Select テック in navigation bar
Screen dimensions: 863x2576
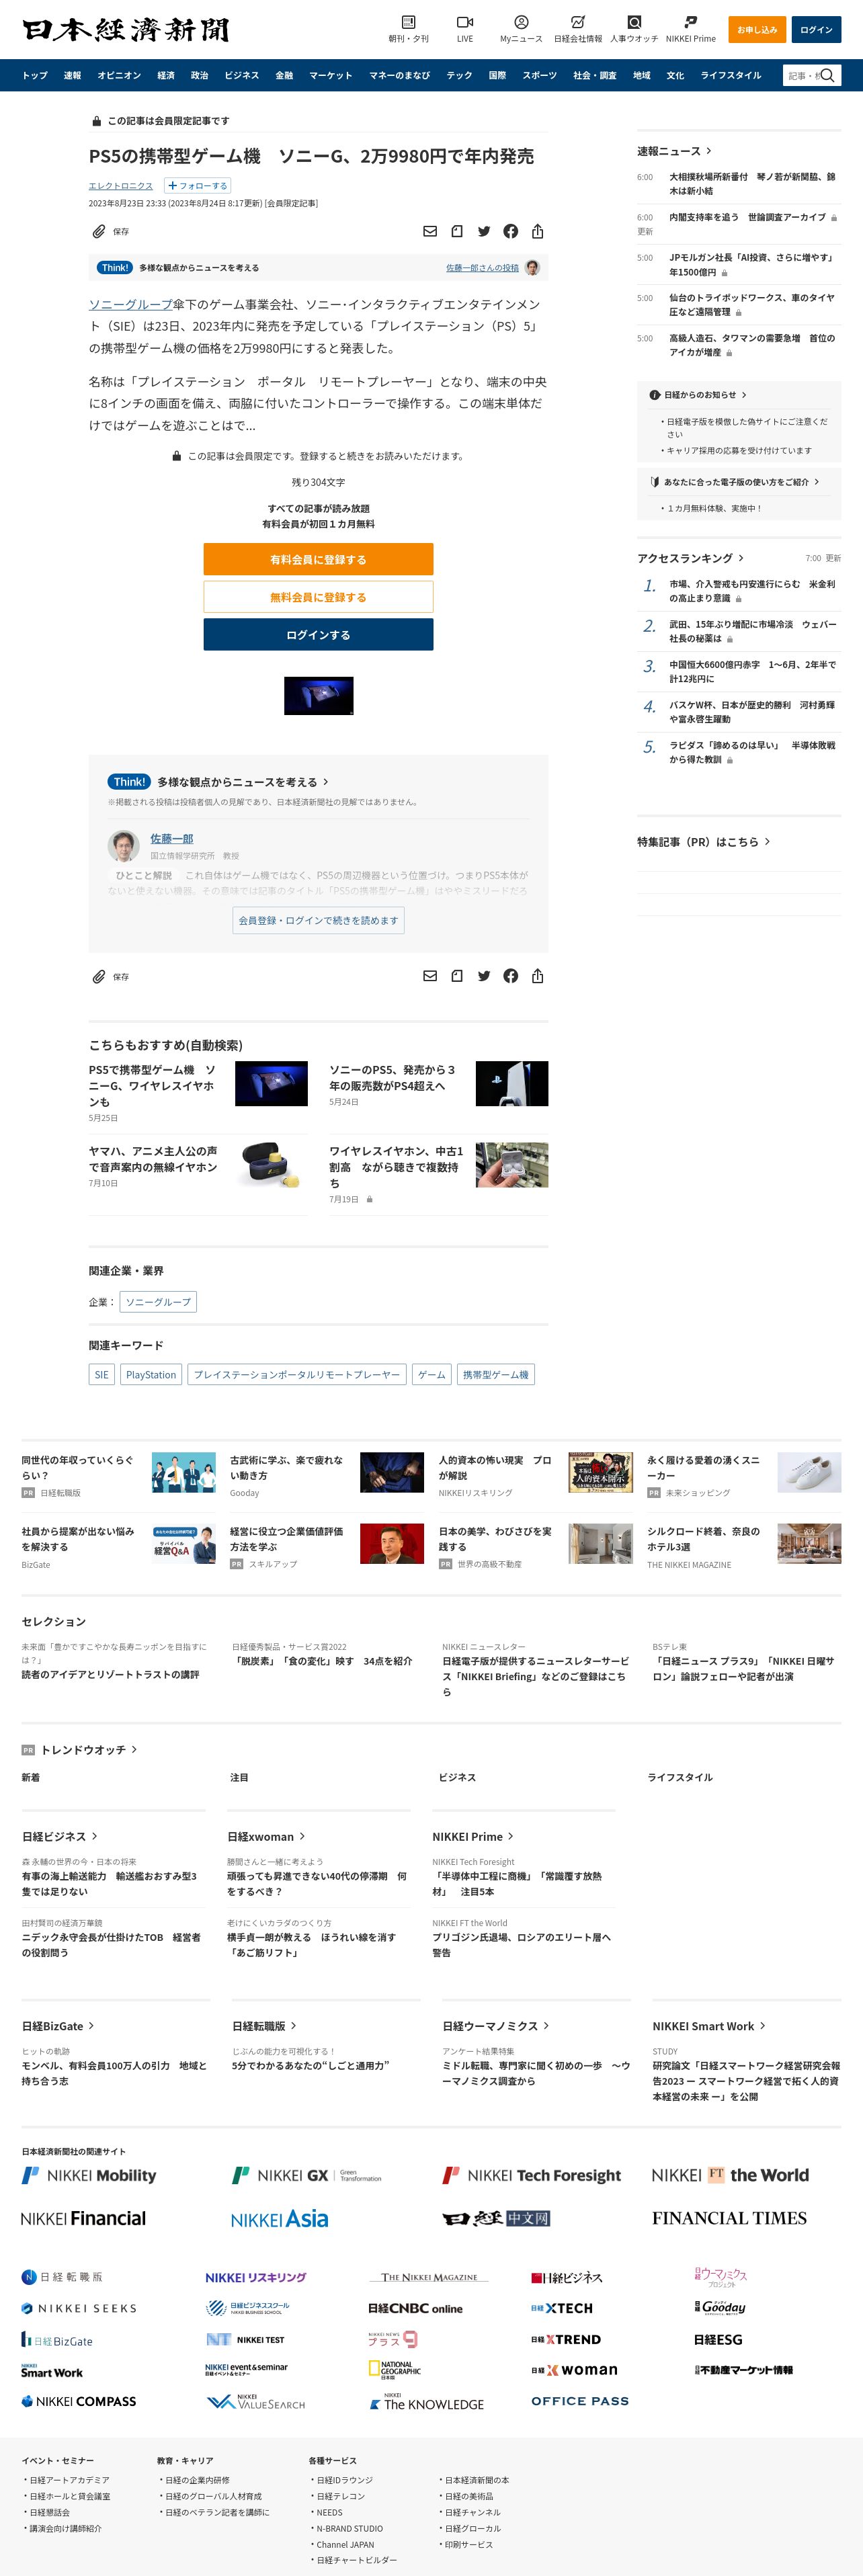(x=459, y=75)
